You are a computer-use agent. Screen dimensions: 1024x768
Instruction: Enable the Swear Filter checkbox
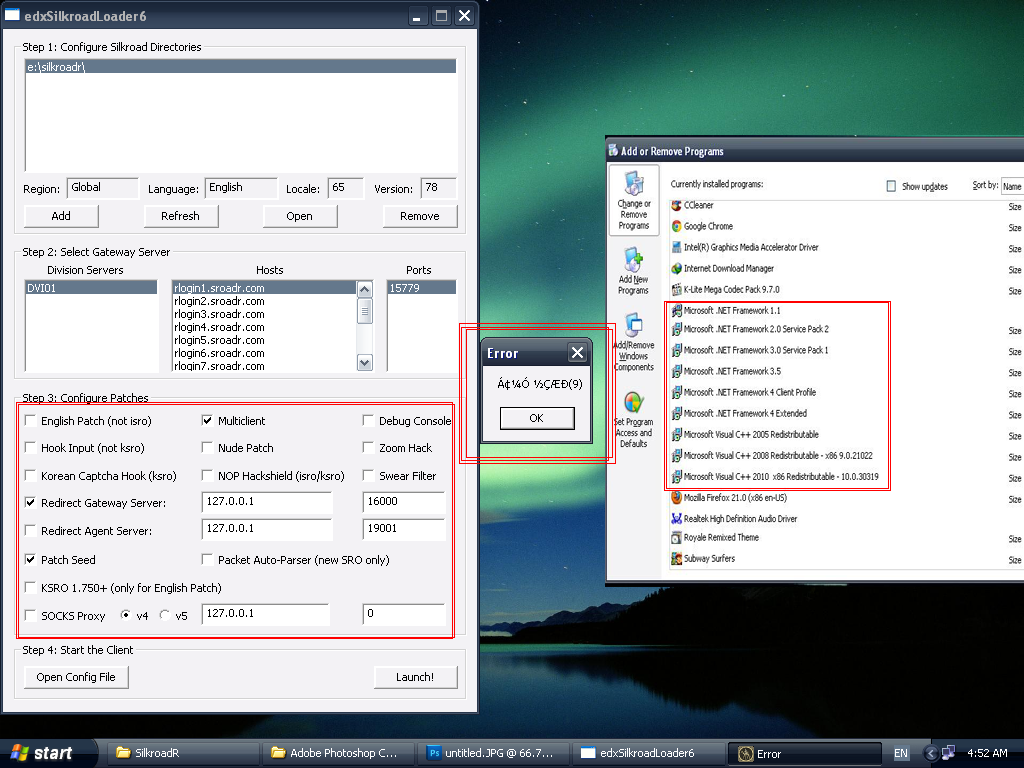368,475
